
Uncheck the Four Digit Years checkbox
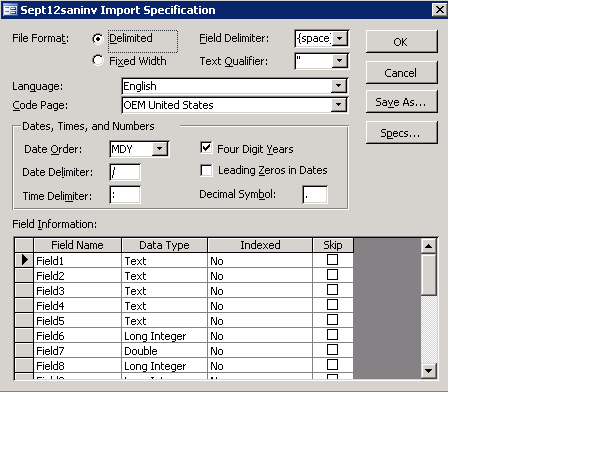click(207, 149)
